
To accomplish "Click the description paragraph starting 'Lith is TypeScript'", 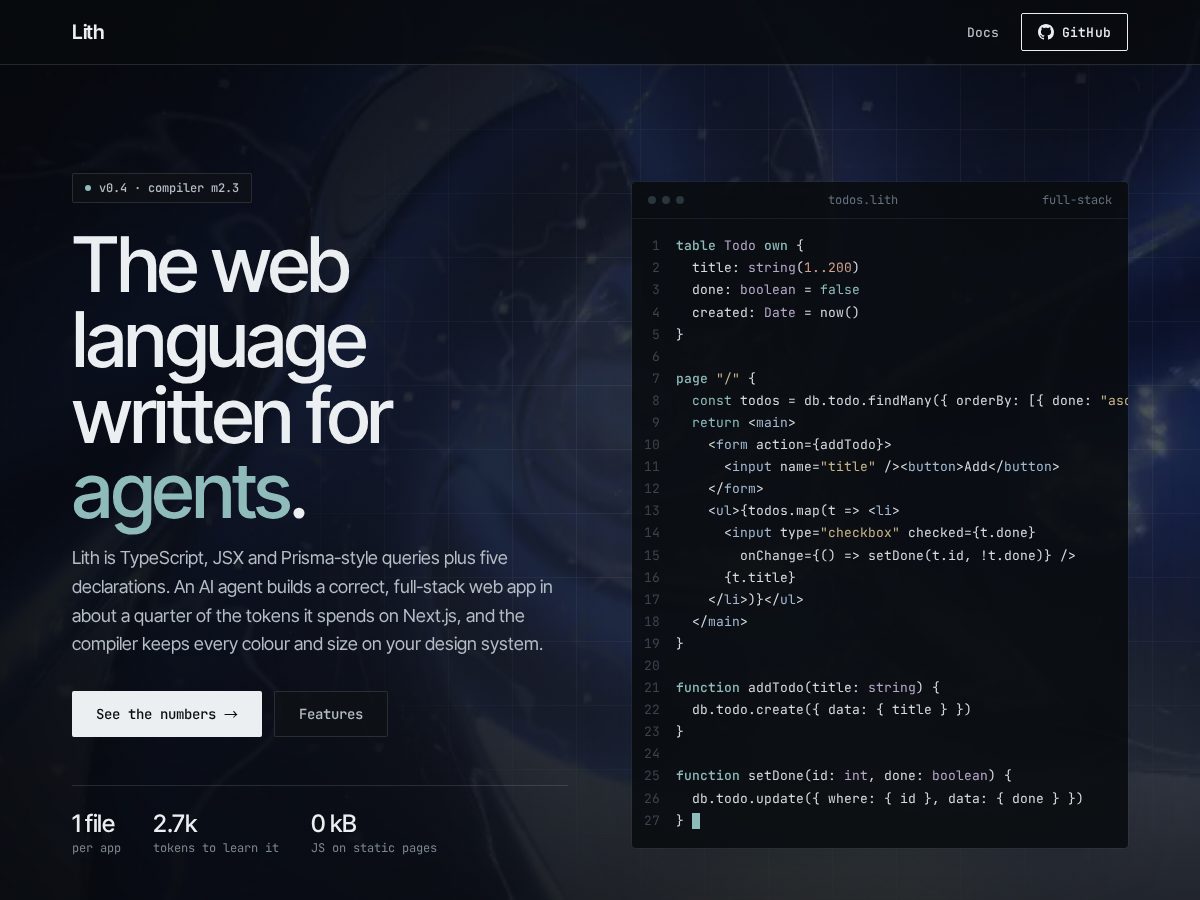I will click(312, 601).
